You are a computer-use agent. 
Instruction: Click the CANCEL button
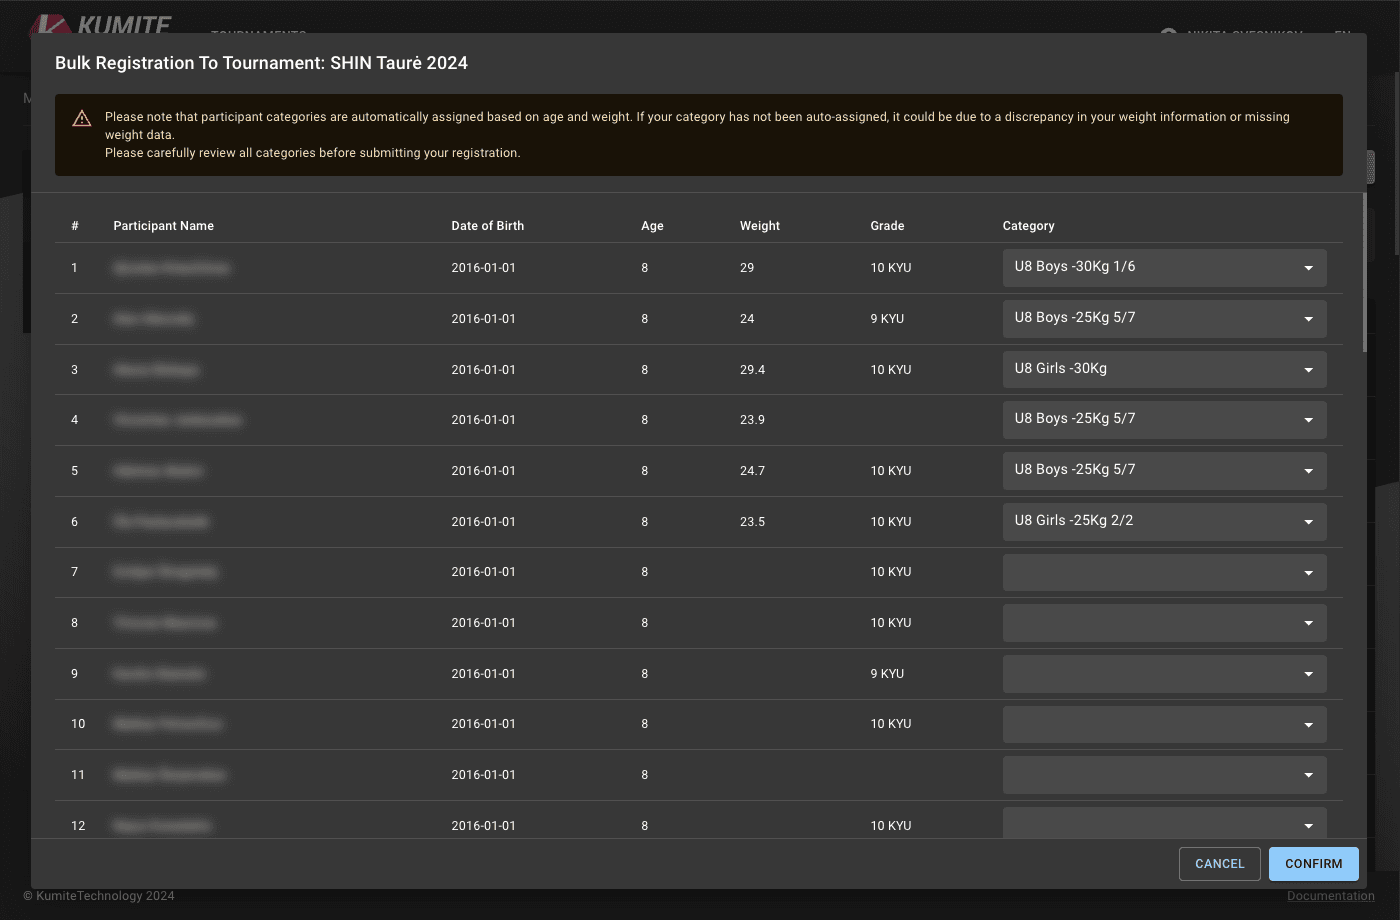click(x=1219, y=863)
